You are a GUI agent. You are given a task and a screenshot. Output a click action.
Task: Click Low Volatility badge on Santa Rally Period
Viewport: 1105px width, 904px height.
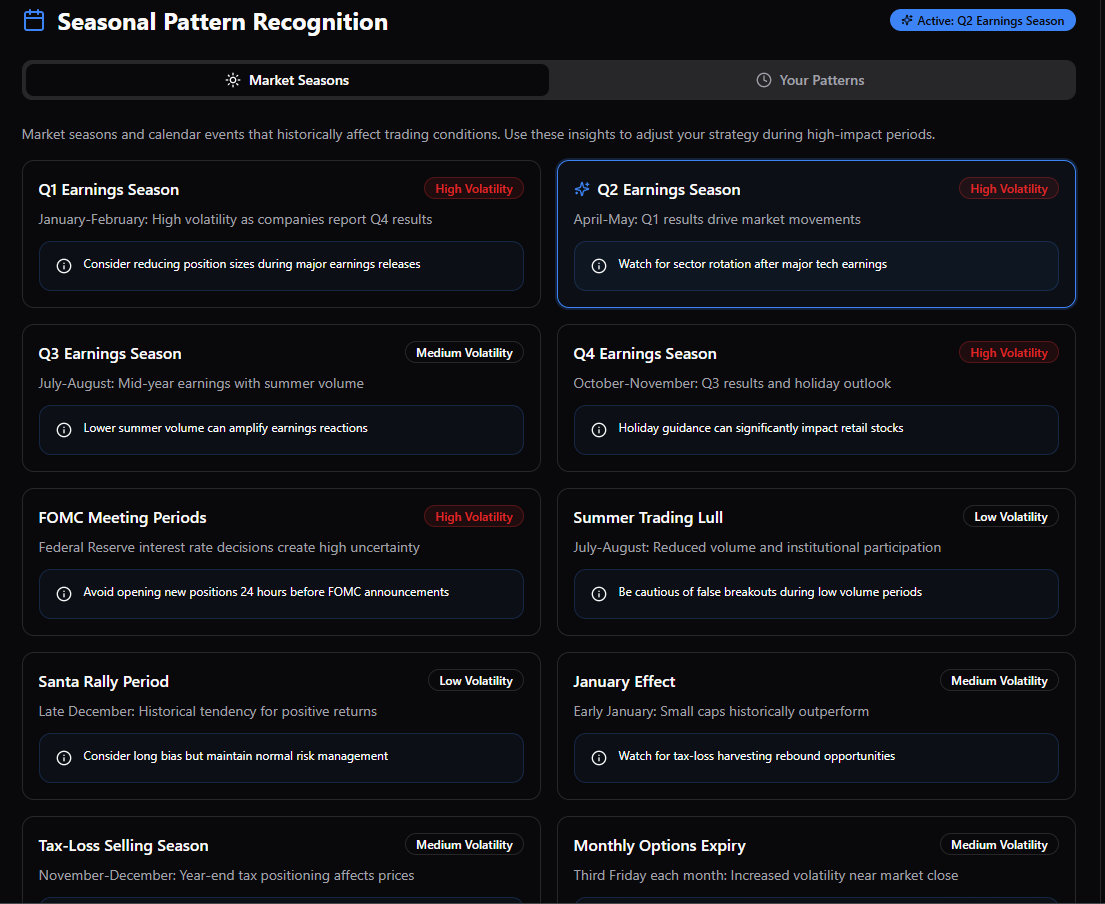[476, 681]
